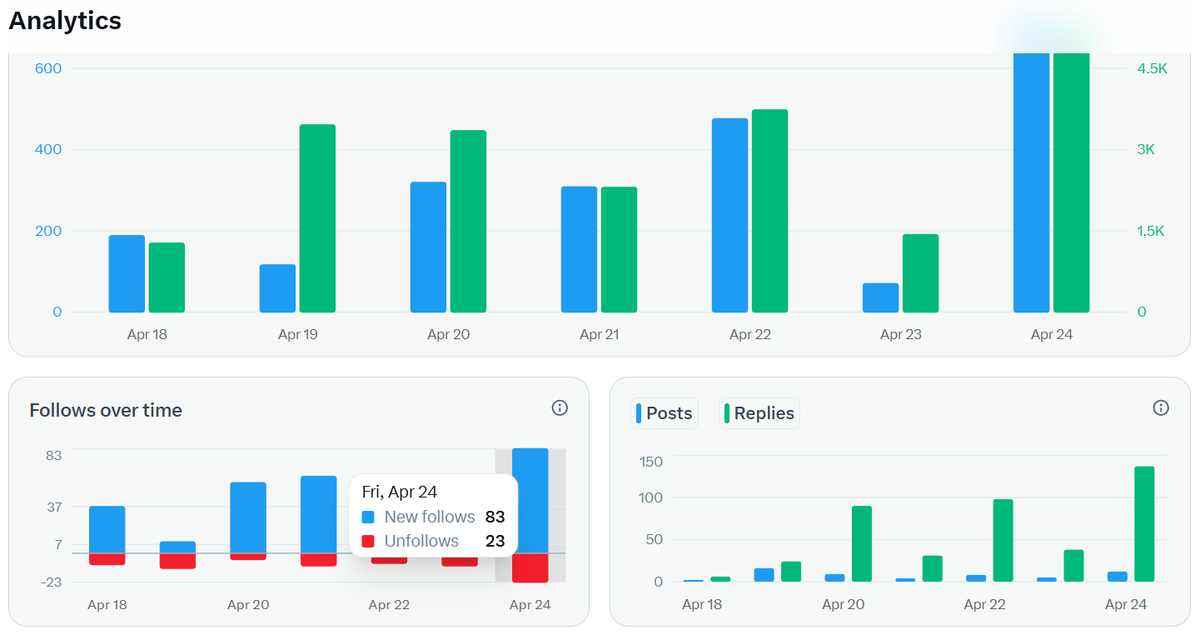This screenshot has height=635, width=1200.
Task: Select the green Apr 18 bar in top chart
Action: pos(167,277)
